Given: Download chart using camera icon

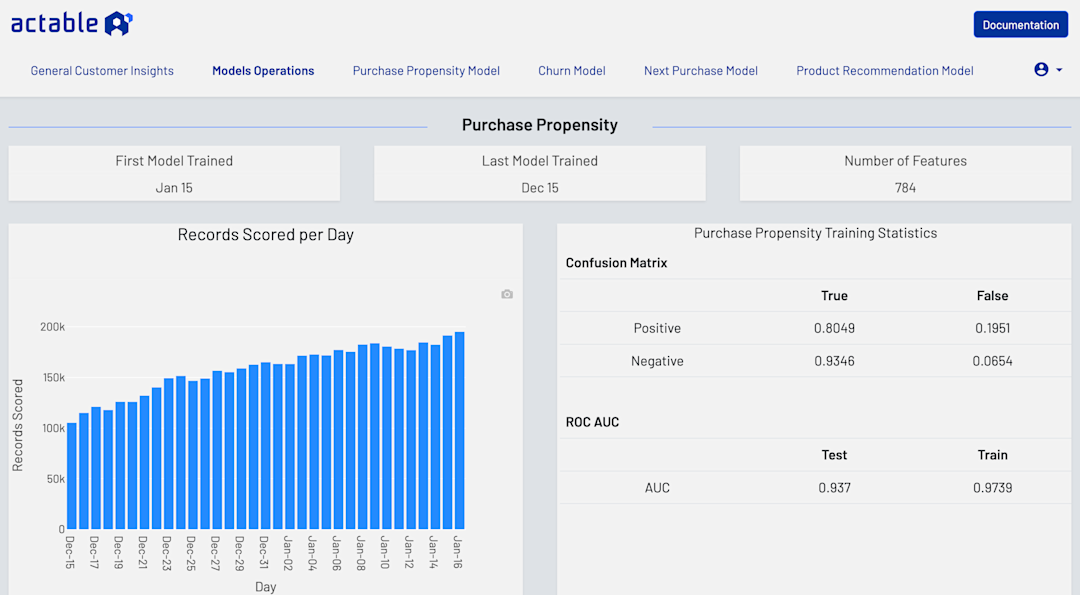Looking at the screenshot, I should tap(507, 294).
